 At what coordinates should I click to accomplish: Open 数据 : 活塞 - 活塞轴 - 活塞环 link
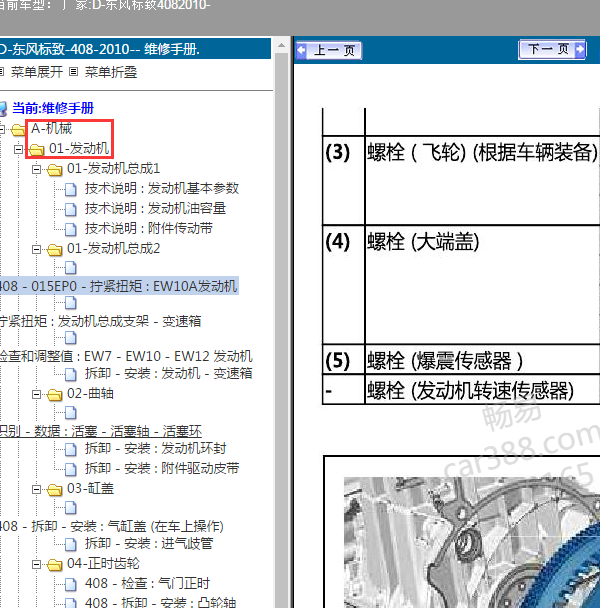click(x=118, y=431)
